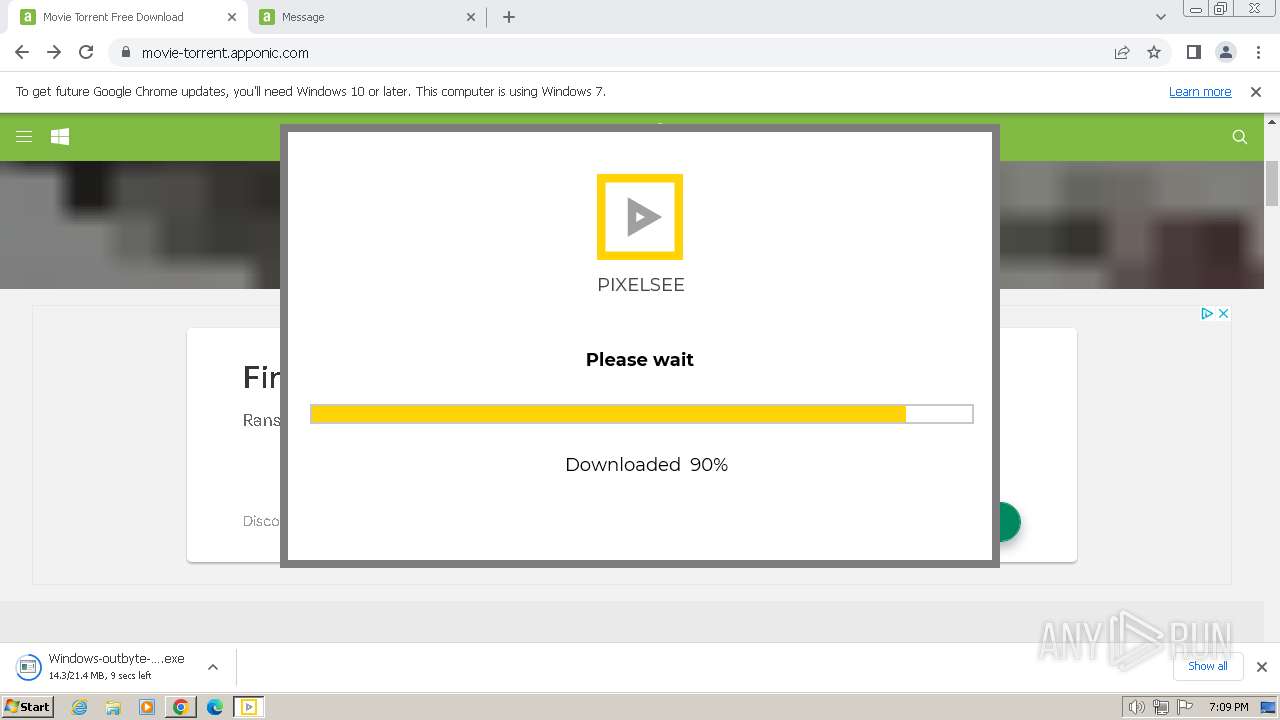Screen dimensions: 1280x720
Task: Open the Chrome three-dot menu
Action: (x=1258, y=53)
